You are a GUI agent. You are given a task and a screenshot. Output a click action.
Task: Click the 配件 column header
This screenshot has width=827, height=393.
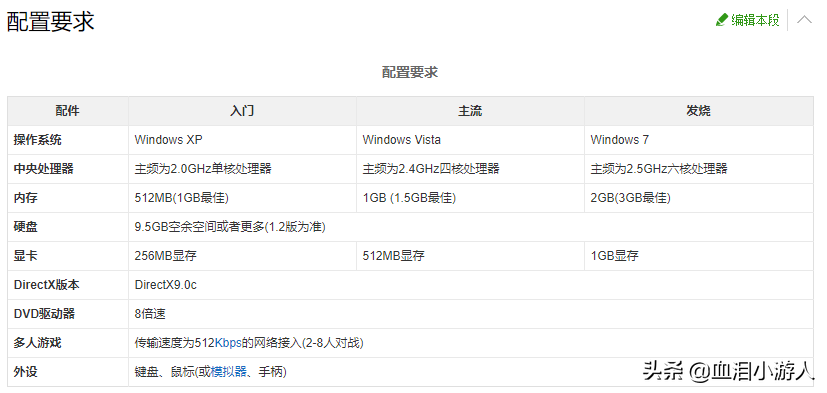tap(68, 111)
